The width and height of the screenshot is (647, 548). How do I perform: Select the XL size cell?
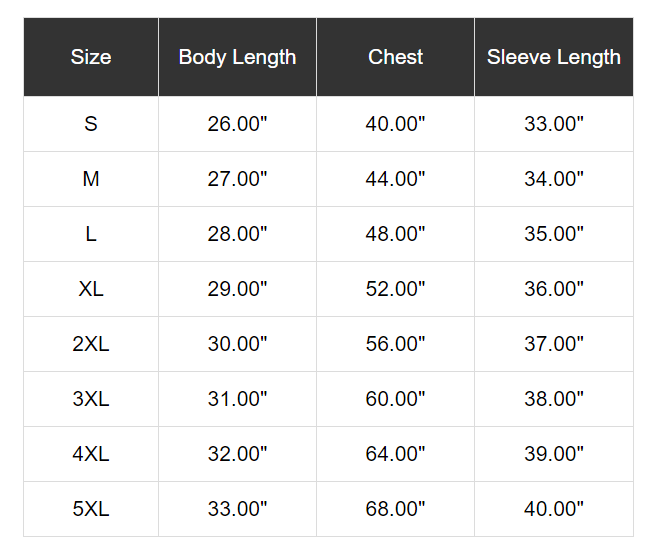click(x=91, y=289)
